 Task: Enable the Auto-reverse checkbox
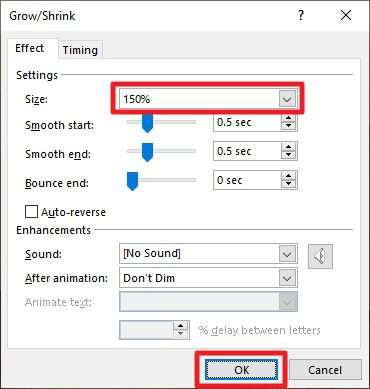pos(31,212)
